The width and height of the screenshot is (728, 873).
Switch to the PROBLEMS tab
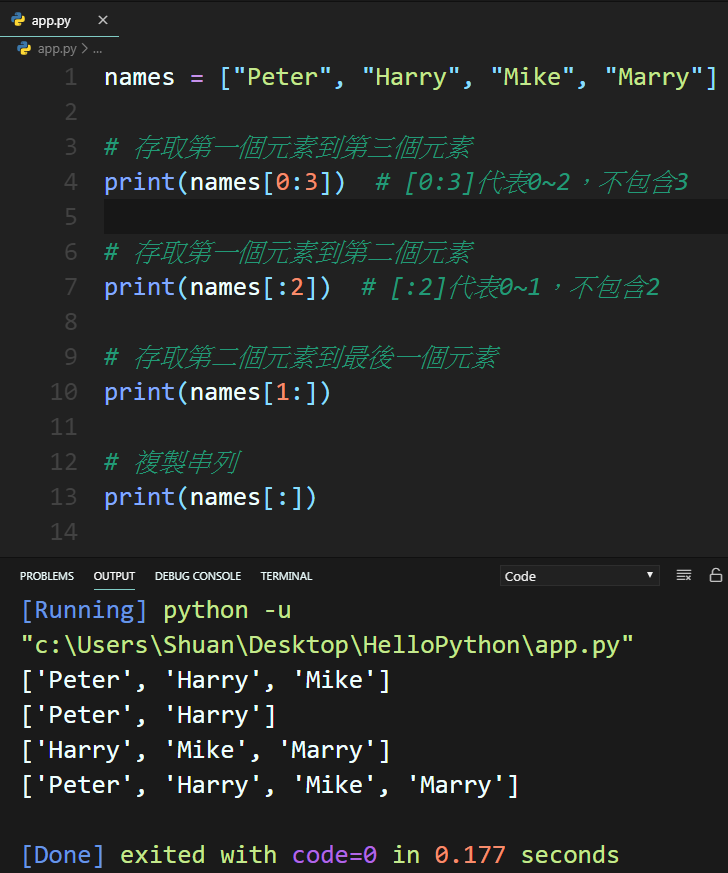click(46, 576)
